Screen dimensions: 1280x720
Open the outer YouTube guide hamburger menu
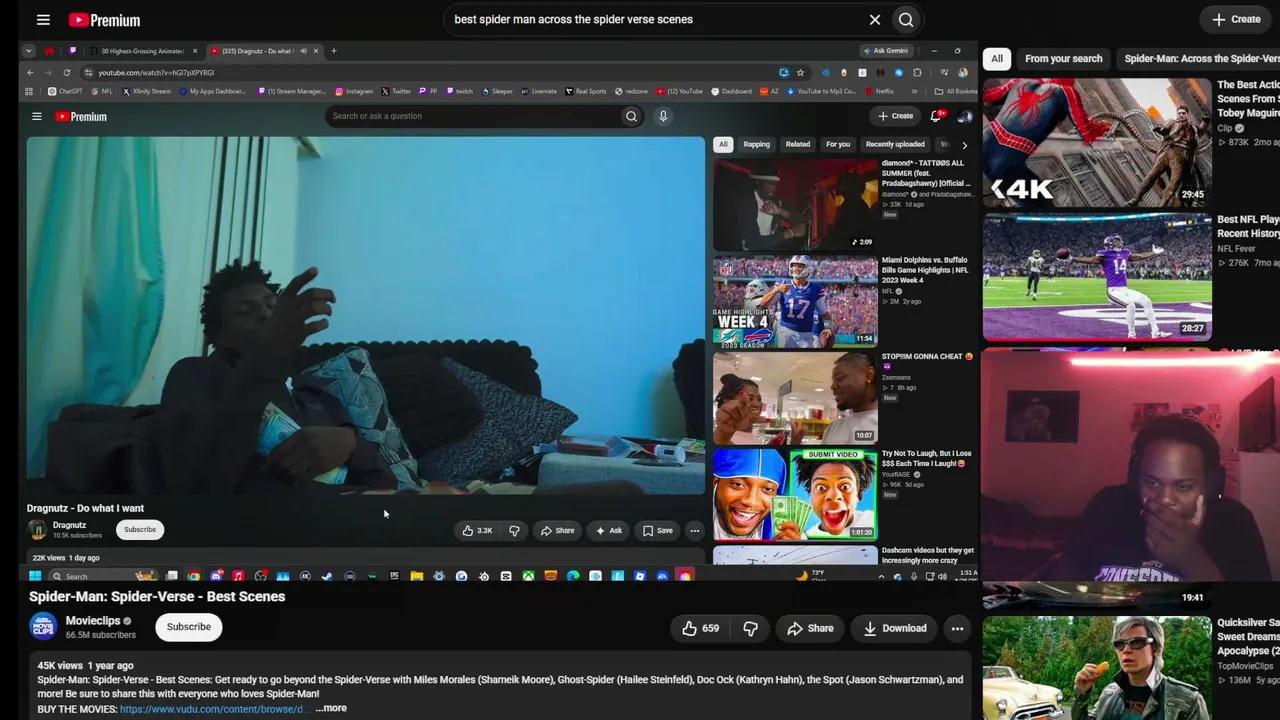click(43, 20)
